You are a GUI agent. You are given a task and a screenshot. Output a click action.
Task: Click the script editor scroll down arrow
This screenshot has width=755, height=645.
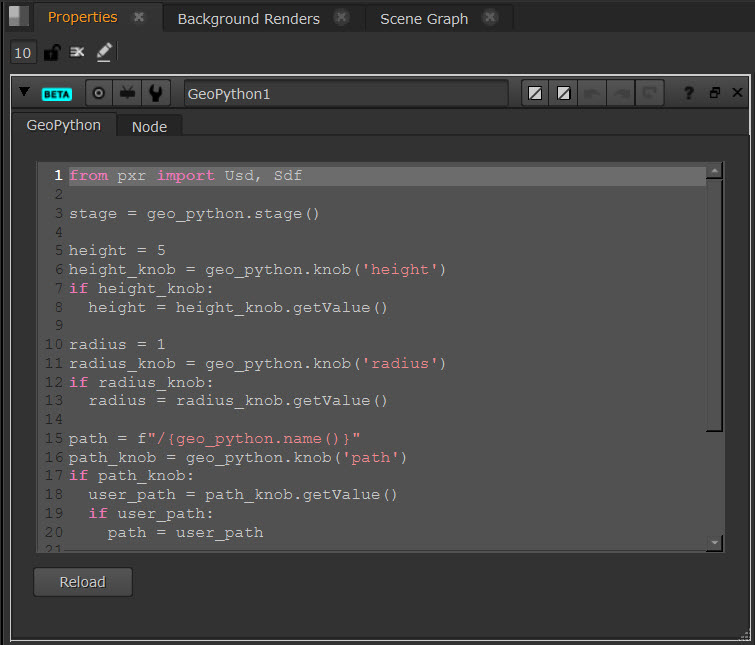point(714,541)
